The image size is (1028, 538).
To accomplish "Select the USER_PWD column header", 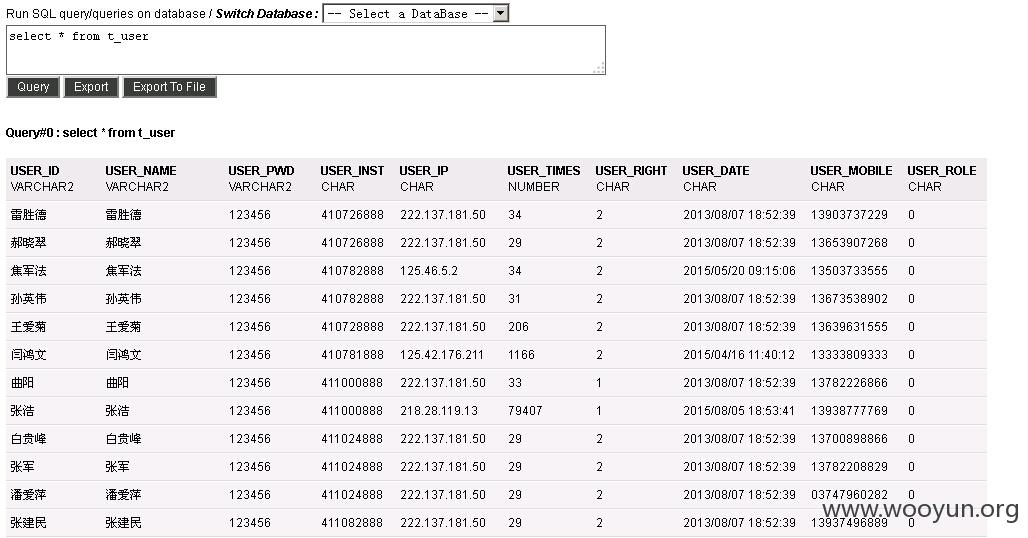I will 262,171.
